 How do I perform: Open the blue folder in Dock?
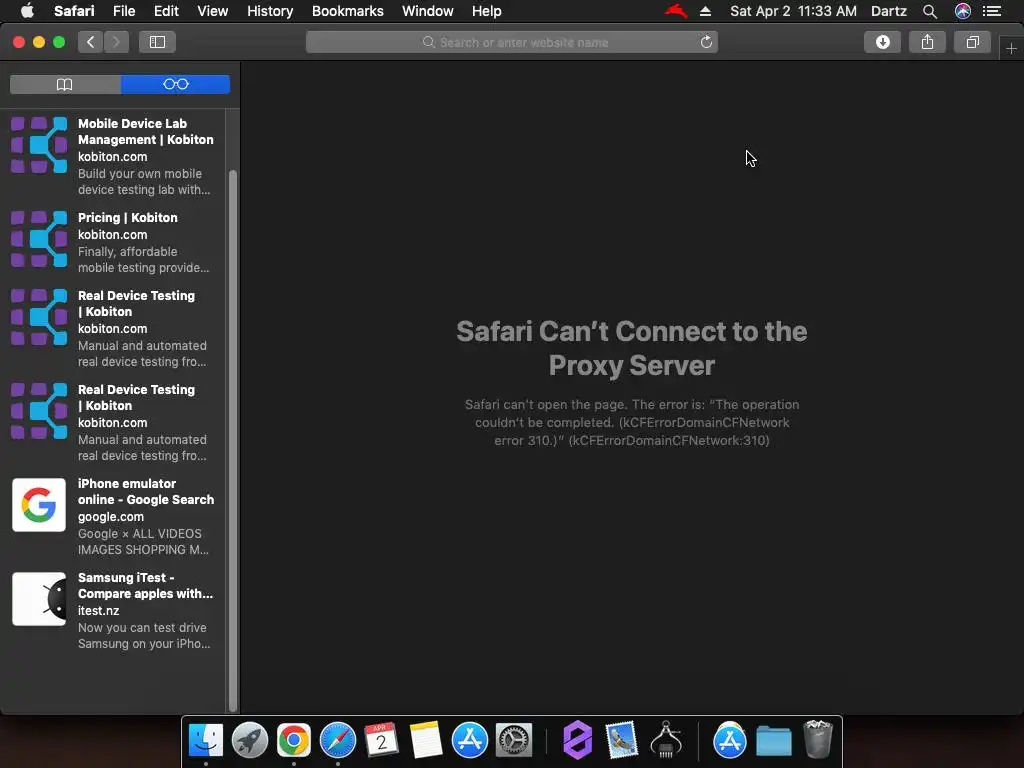click(x=774, y=742)
